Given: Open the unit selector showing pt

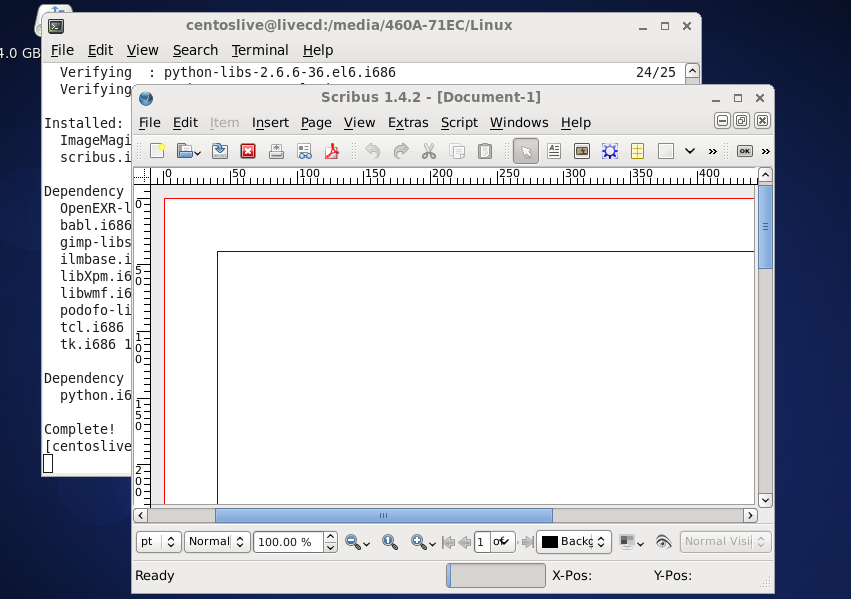Looking at the screenshot, I should (x=158, y=541).
